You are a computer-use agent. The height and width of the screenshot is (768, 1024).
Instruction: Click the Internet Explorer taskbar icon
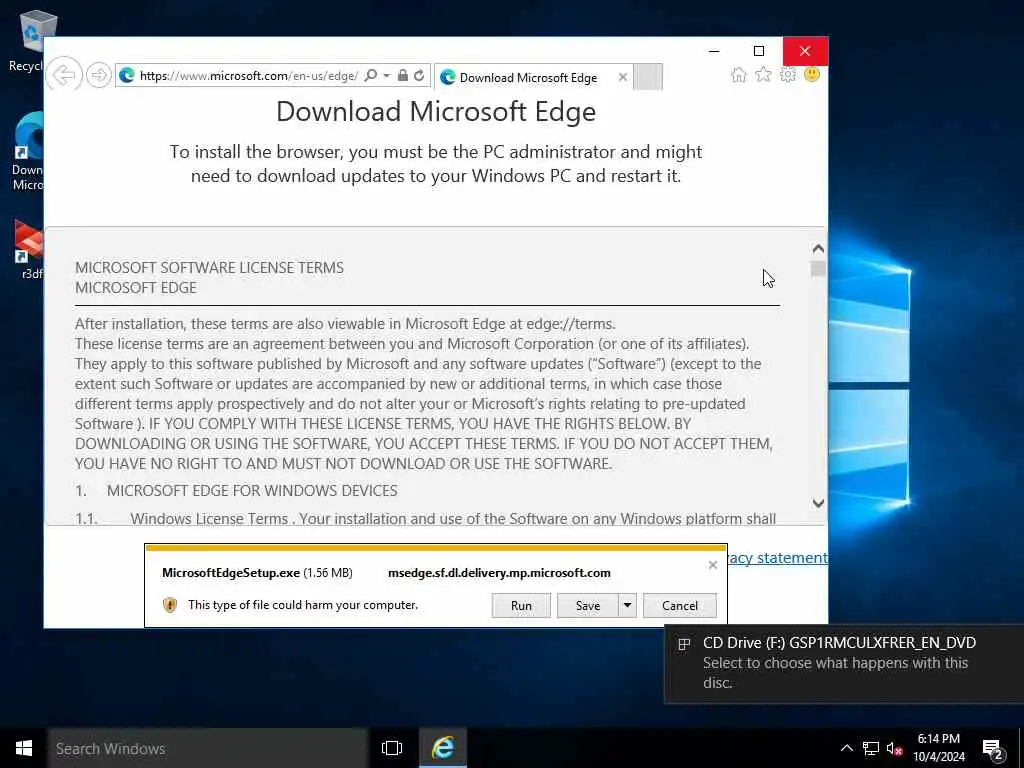pos(443,748)
